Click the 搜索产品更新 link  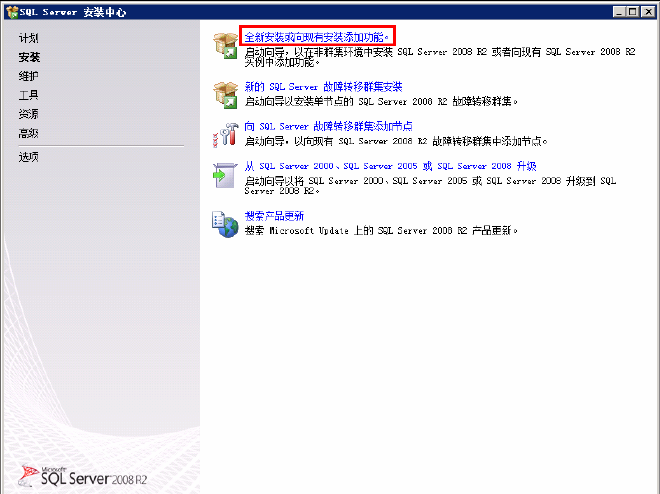point(274,216)
